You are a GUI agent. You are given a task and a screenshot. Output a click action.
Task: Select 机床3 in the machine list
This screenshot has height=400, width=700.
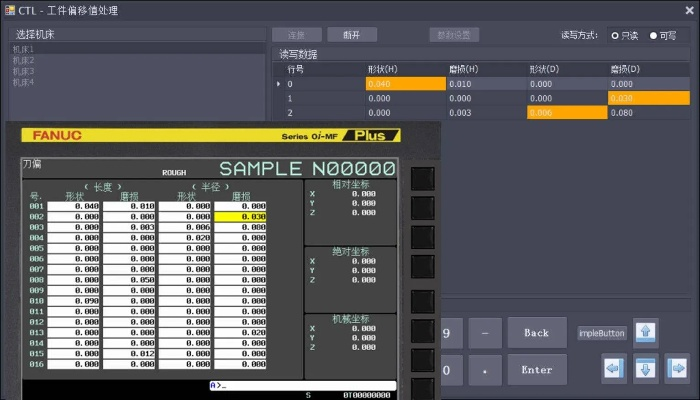coord(23,71)
